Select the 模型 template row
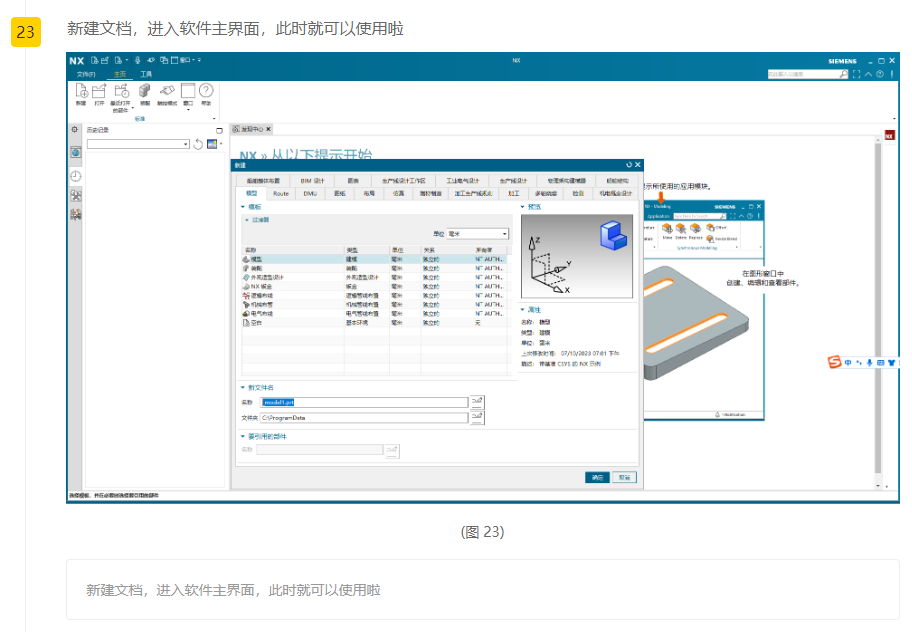912x632 pixels. [x=375, y=259]
